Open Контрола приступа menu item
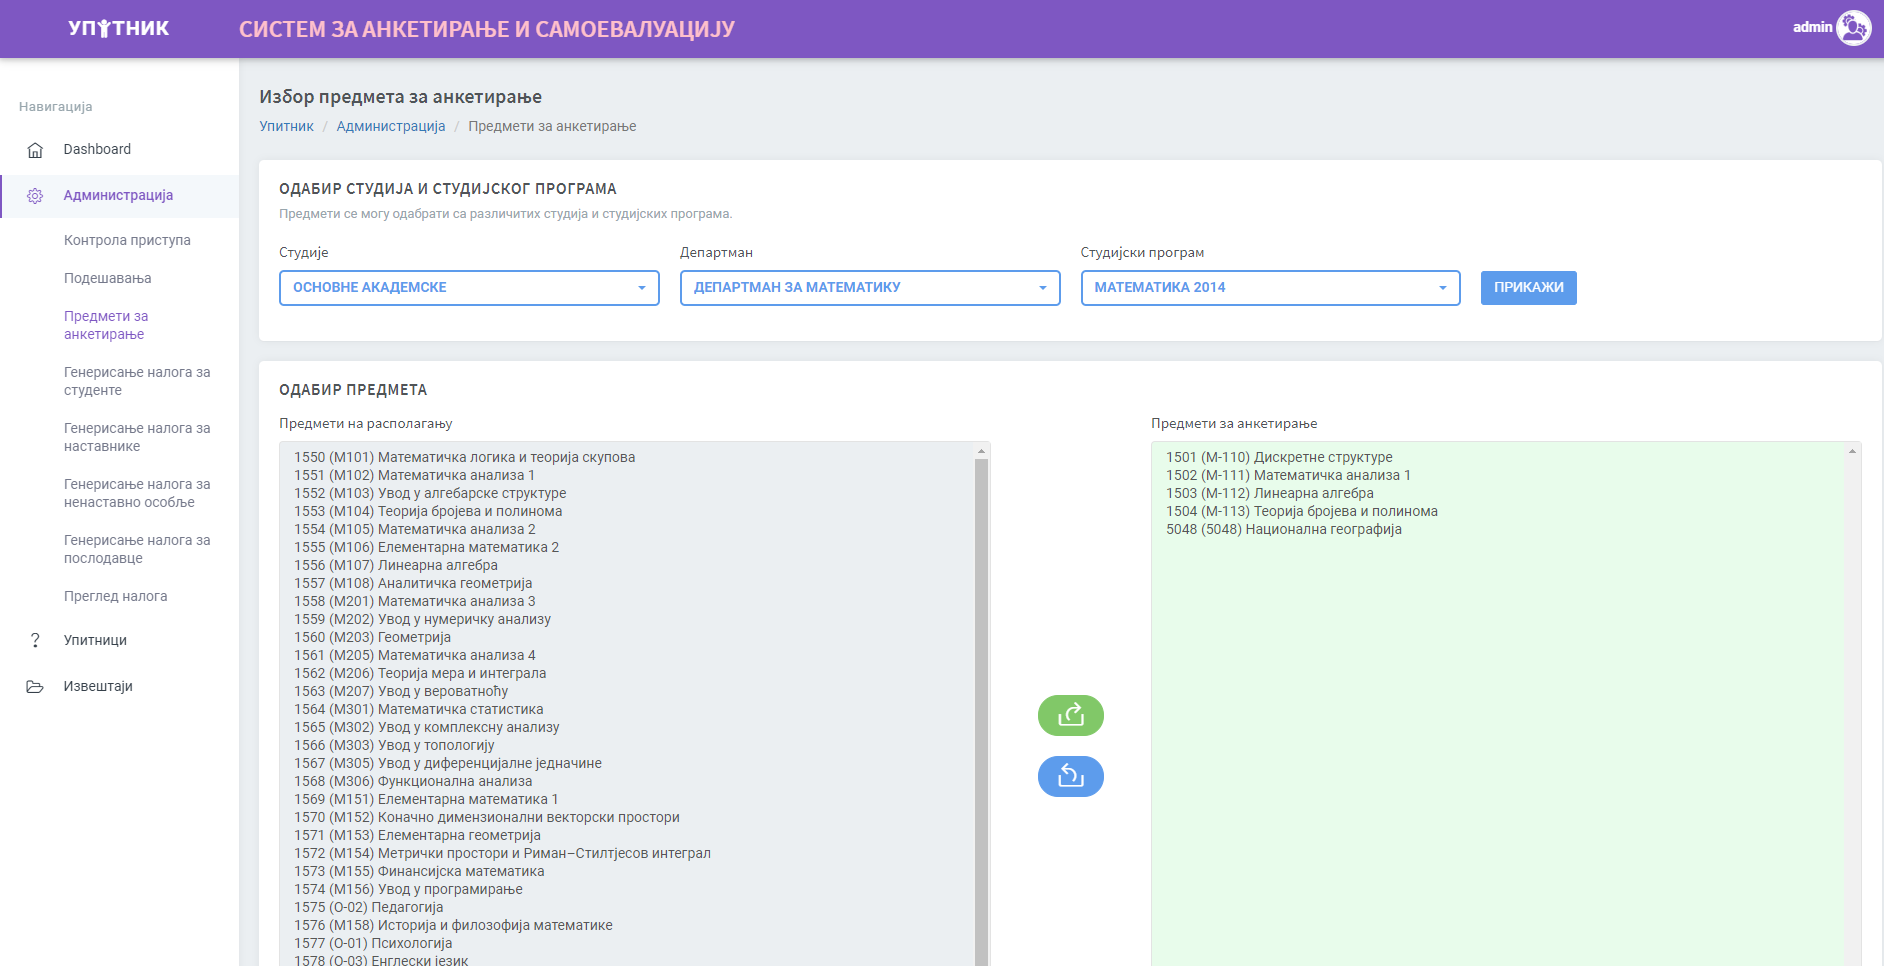1884x966 pixels. tap(127, 240)
